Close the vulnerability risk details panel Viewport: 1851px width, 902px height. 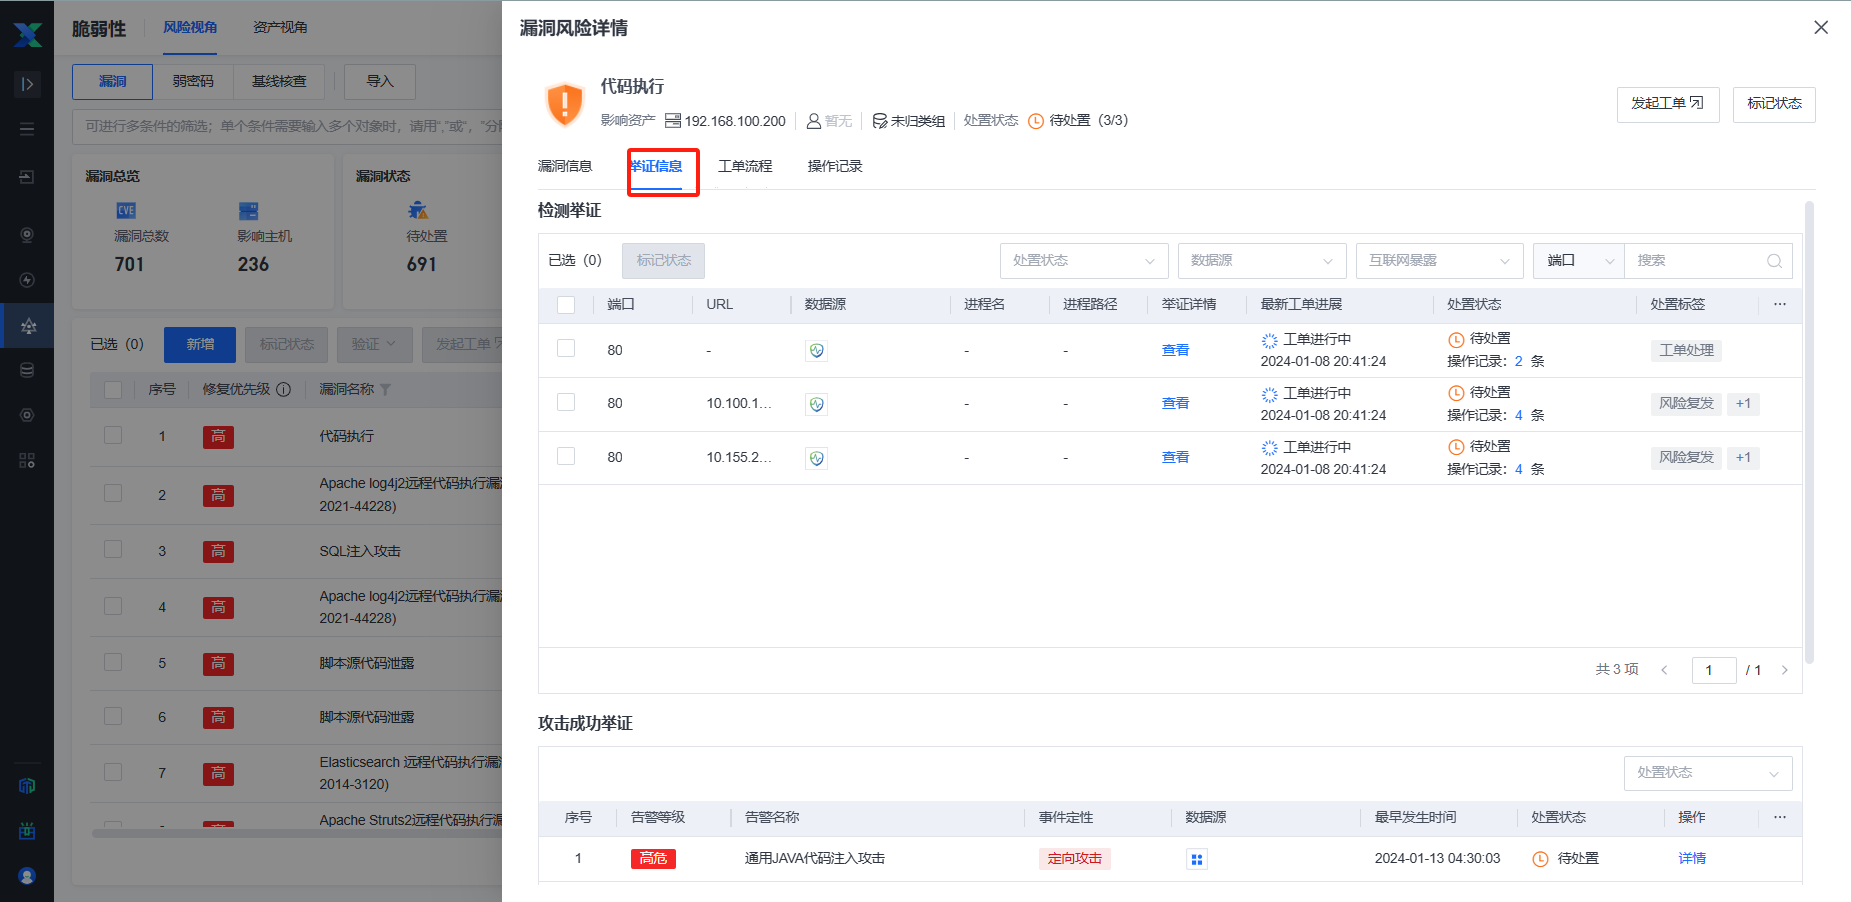pos(1820,28)
